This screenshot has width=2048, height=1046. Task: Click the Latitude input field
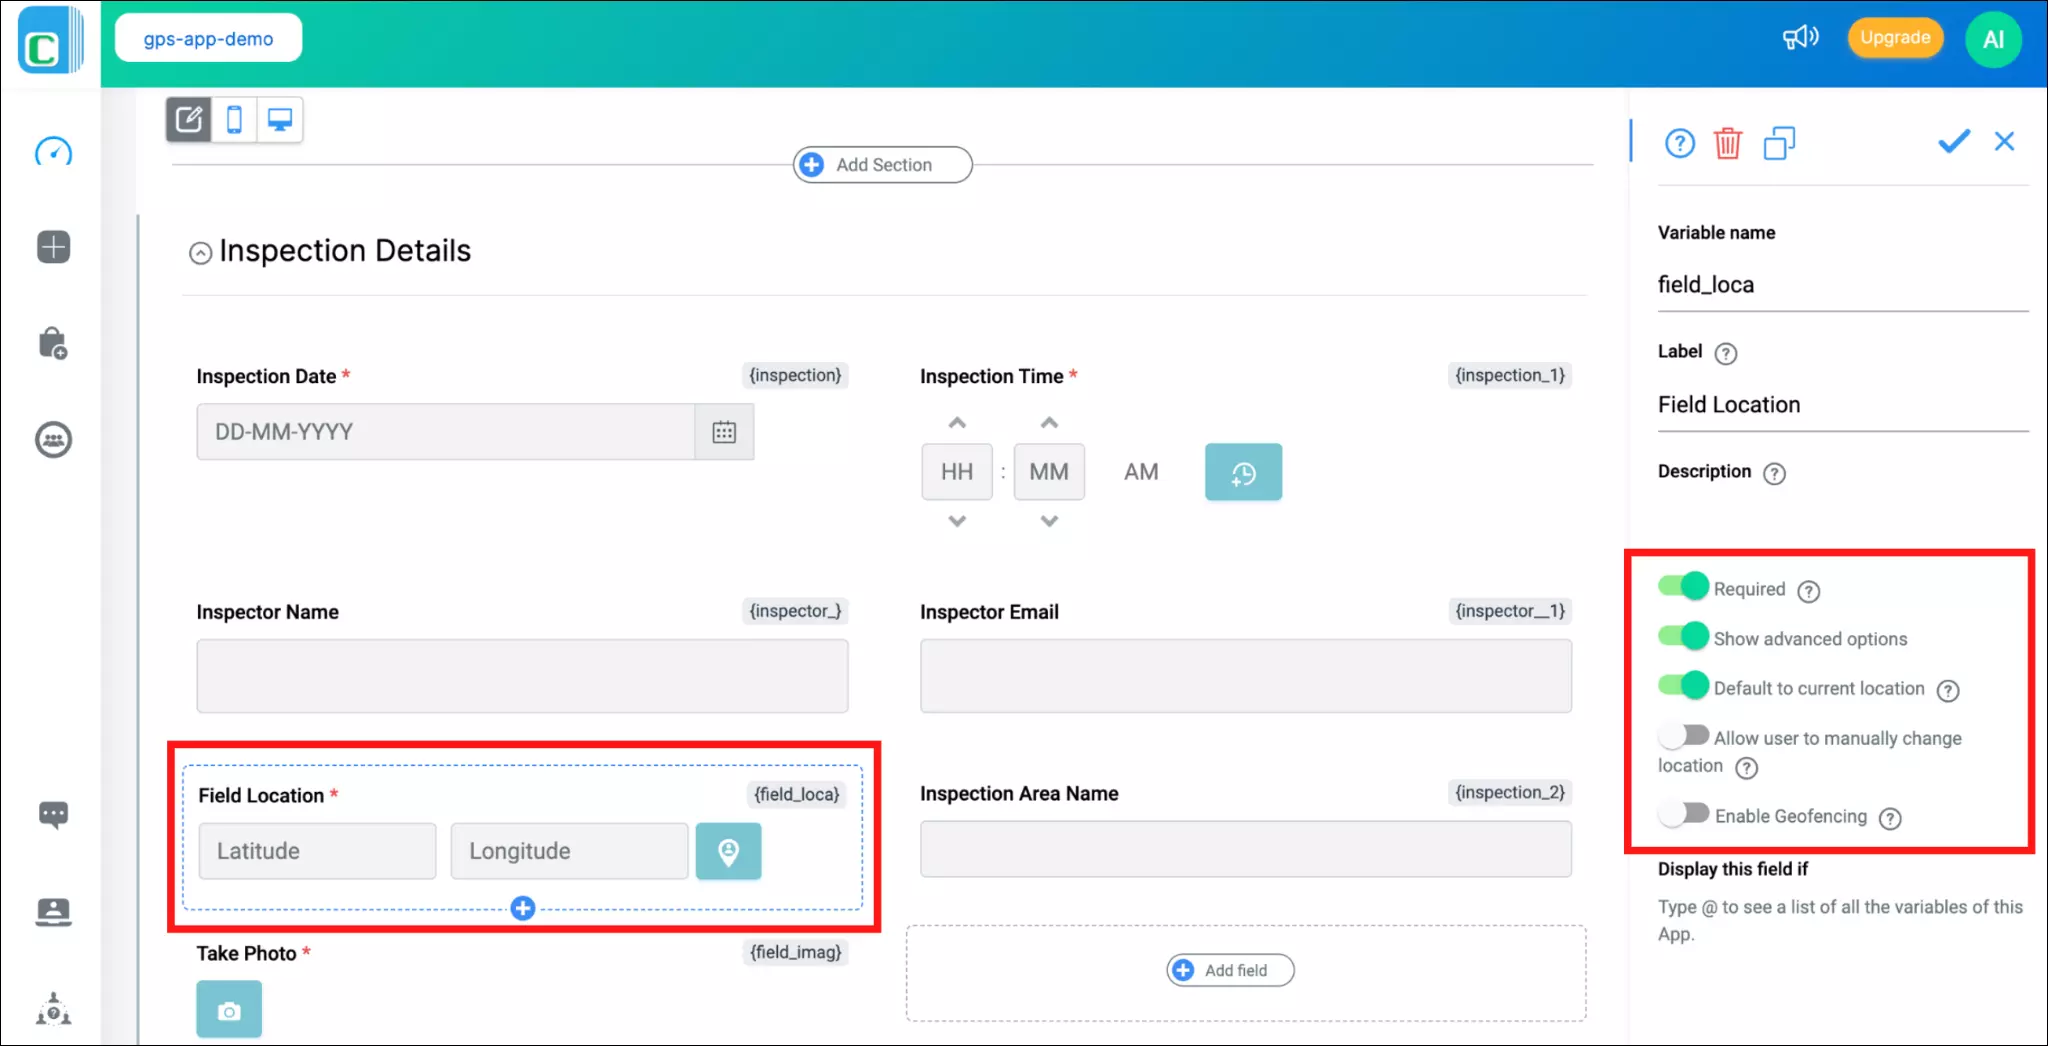click(317, 851)
